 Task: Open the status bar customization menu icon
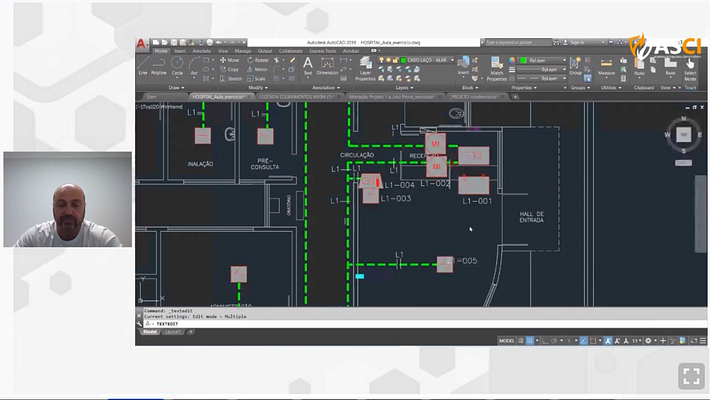[x=703, y=341]
